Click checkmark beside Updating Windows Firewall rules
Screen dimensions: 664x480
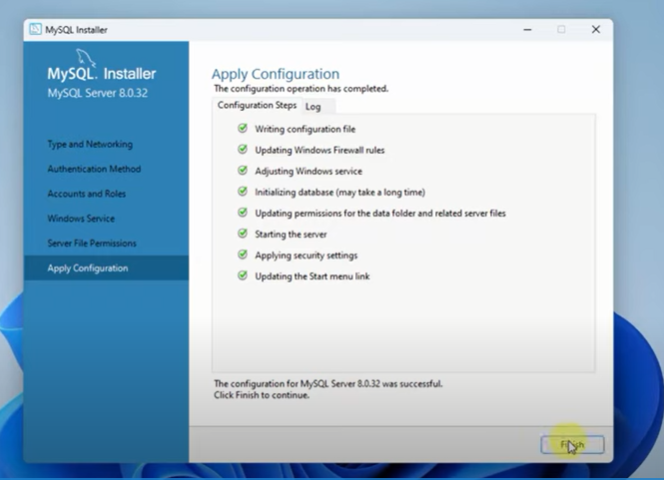[x=243, y=150]
